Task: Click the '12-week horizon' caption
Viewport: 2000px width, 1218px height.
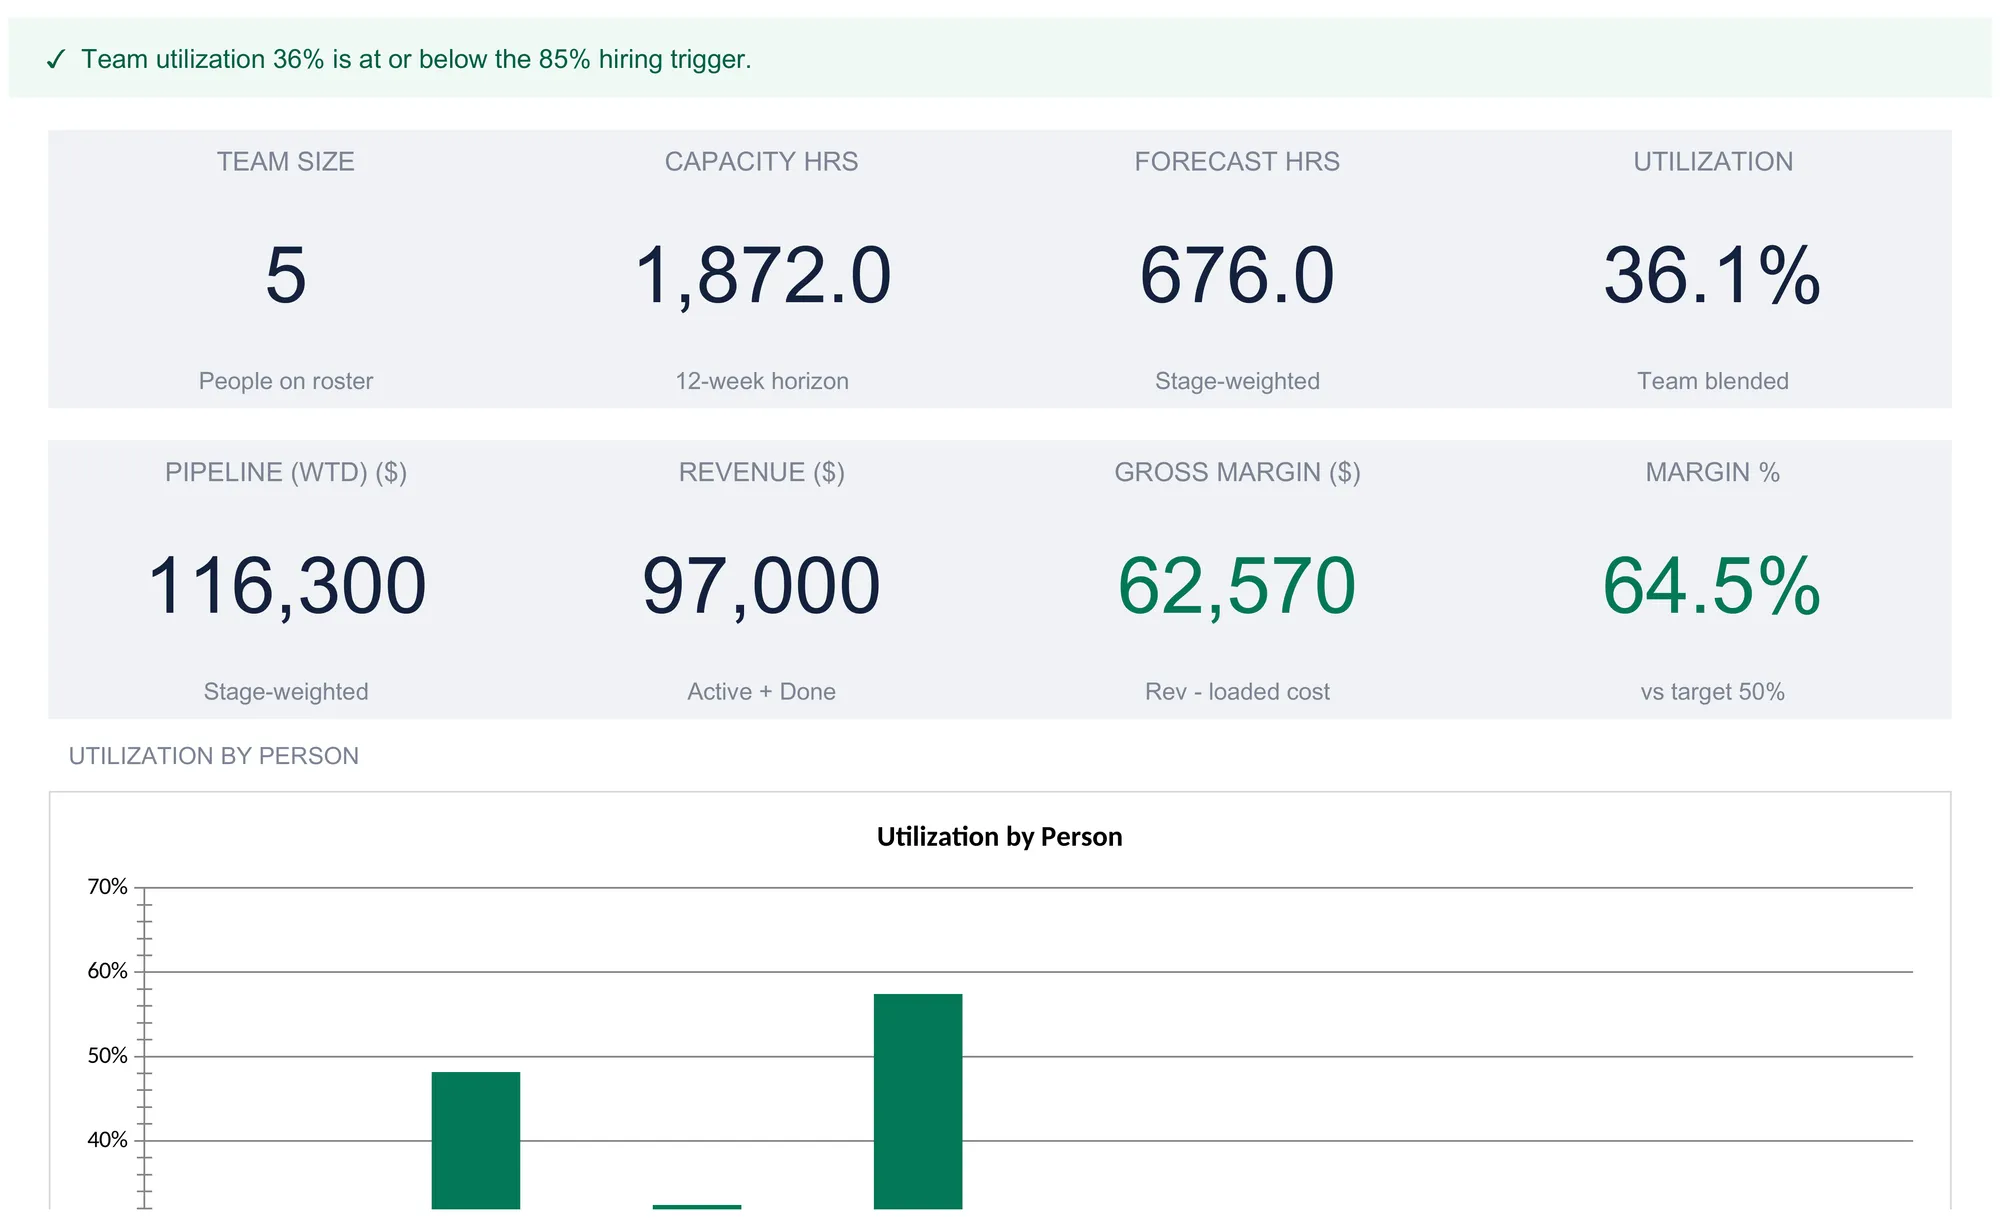Action: pos(762,381)
